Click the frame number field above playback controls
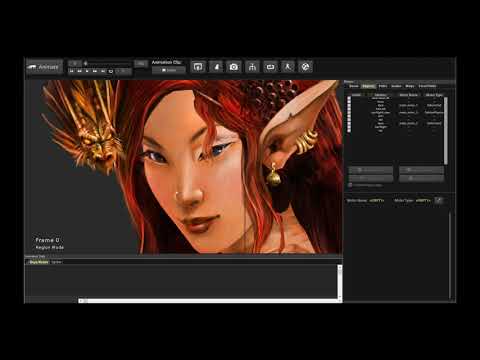The height and width of the screenshot is (360, 480). pos(75,63)
